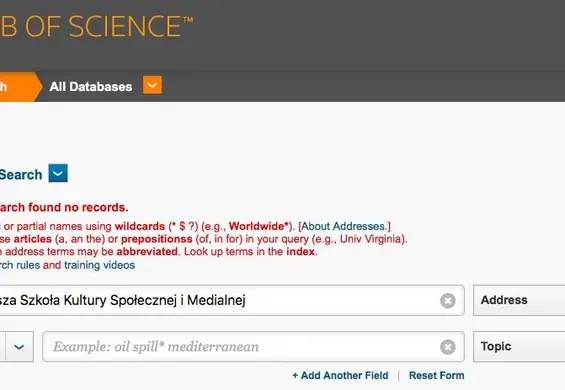Click the Search heading text
The width and height of the screenshot is (565, 390).
pos(21,175)
